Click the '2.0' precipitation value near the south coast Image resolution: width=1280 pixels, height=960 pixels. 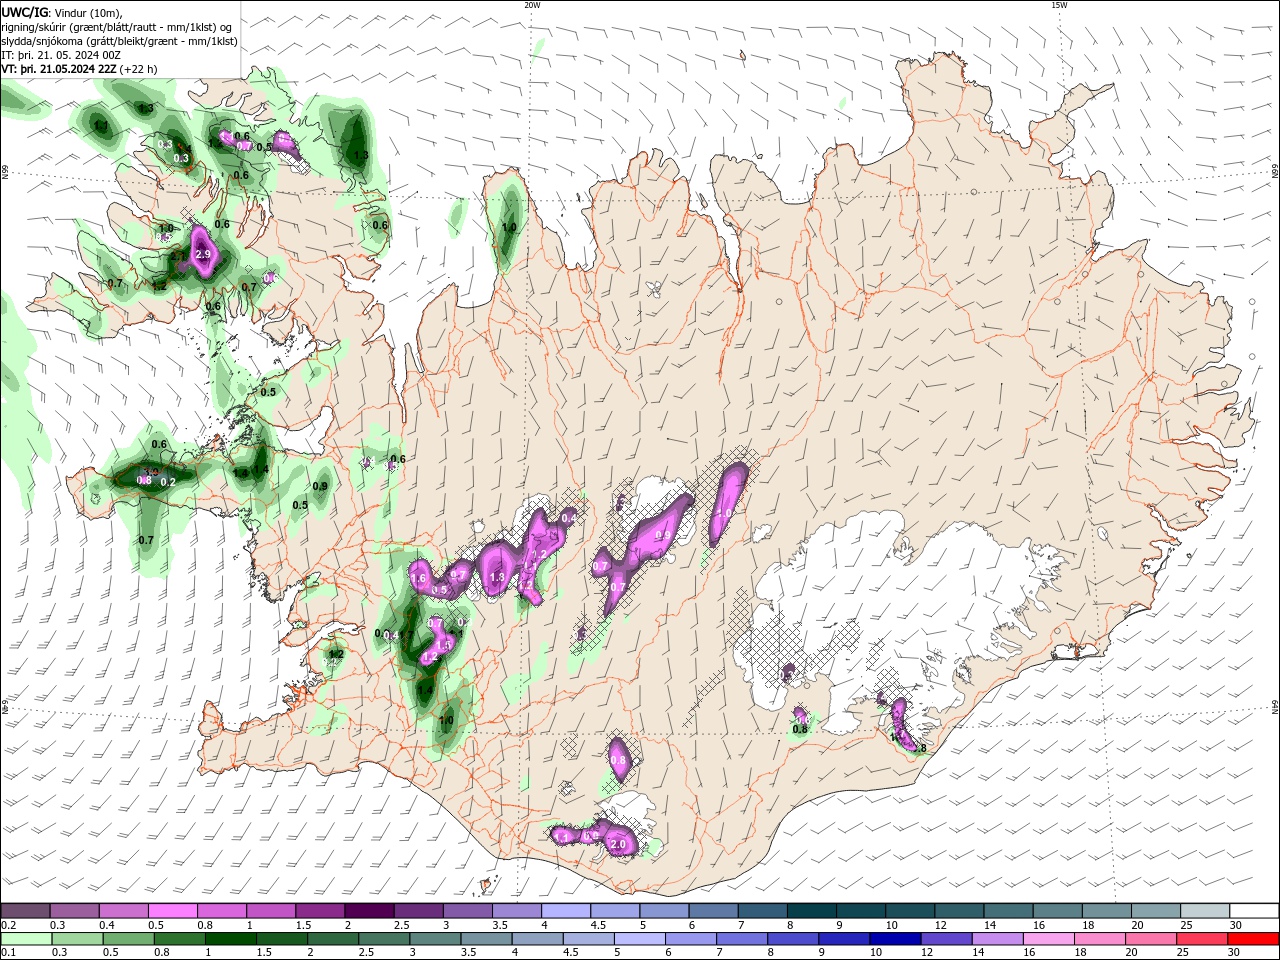pyautogui.click(x=618, y=845)
